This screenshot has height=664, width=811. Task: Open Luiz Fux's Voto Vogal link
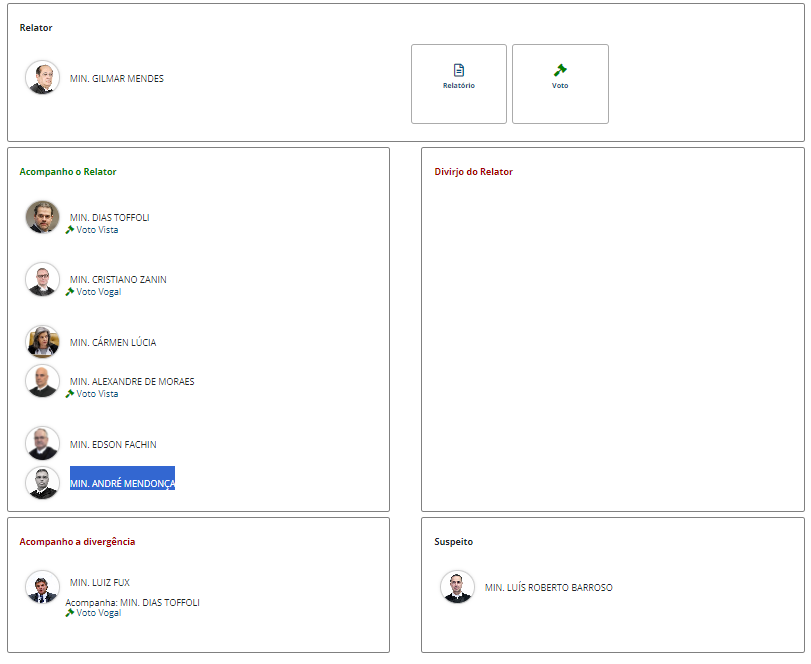click(98, 613)
